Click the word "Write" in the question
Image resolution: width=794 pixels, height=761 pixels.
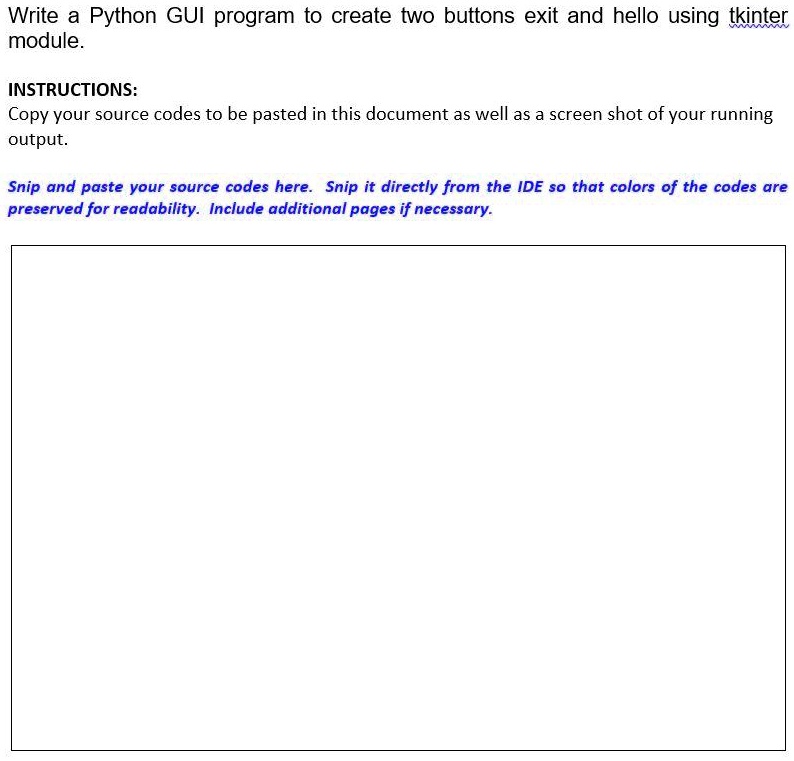click(33, 16)
